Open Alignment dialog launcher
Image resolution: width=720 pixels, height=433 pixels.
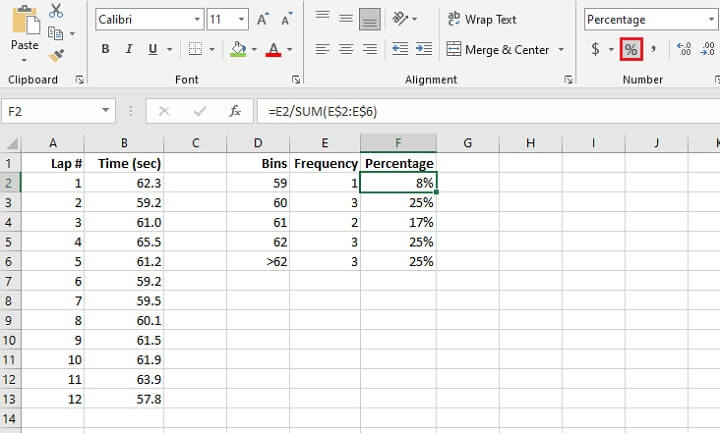click(x=568, y=80)
